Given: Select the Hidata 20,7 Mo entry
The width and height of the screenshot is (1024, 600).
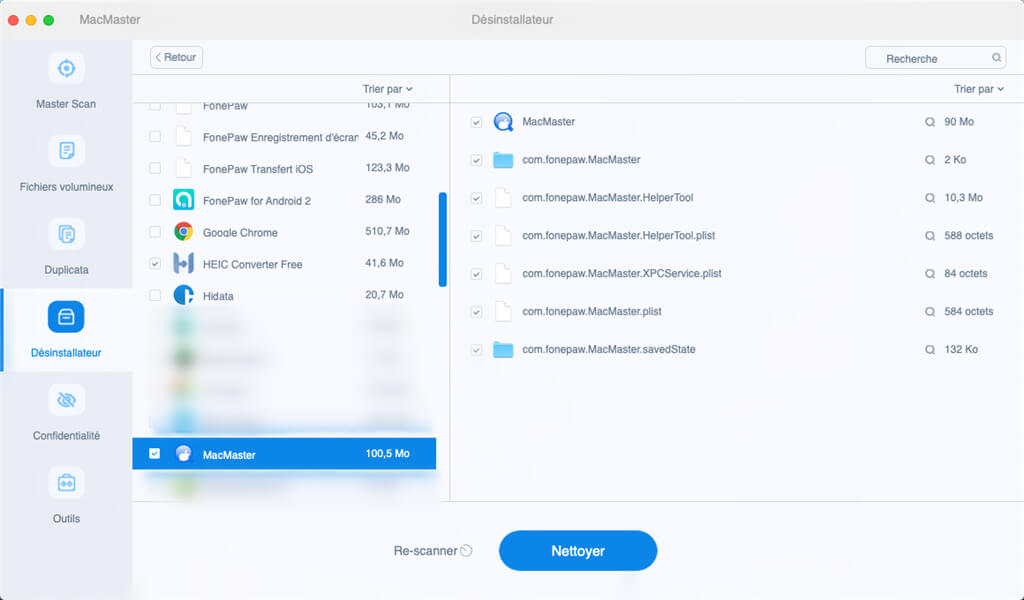Looking at the screenshot, I should click(x=284, y=295).
